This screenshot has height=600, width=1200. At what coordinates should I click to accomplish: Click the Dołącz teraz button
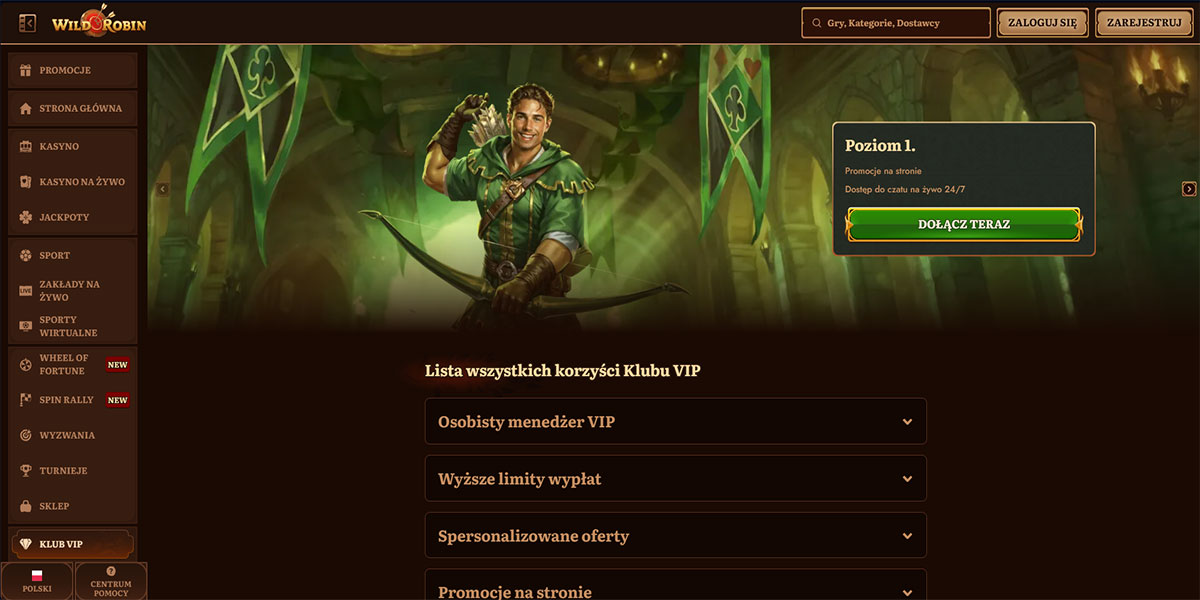964,224
